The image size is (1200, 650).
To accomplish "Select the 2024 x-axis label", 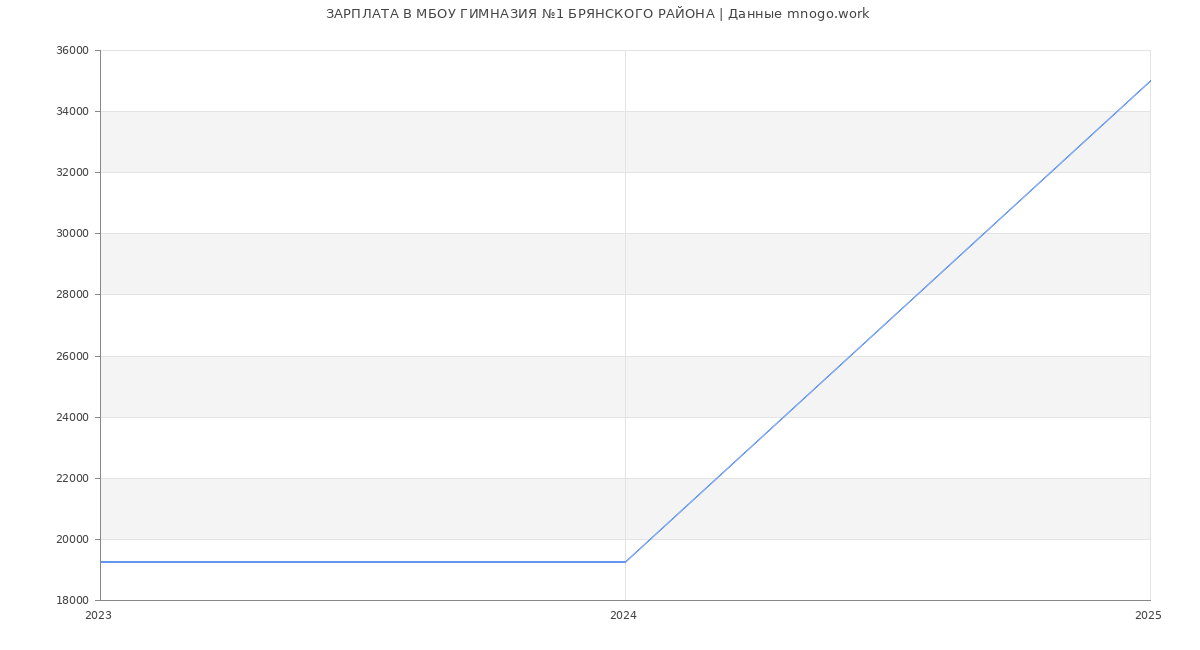I will 623,616.
